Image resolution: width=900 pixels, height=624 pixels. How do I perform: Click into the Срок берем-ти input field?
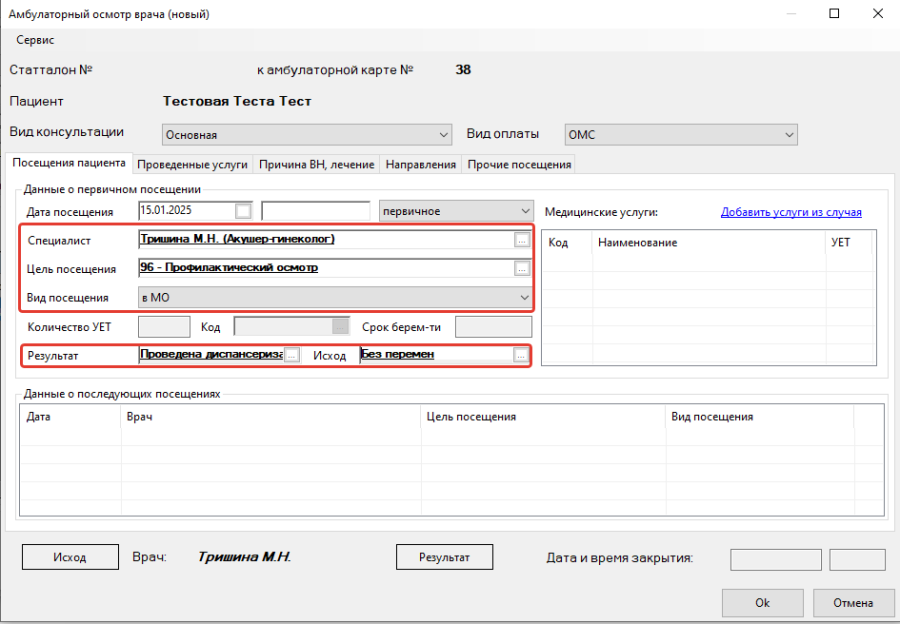tap(493, 326)
